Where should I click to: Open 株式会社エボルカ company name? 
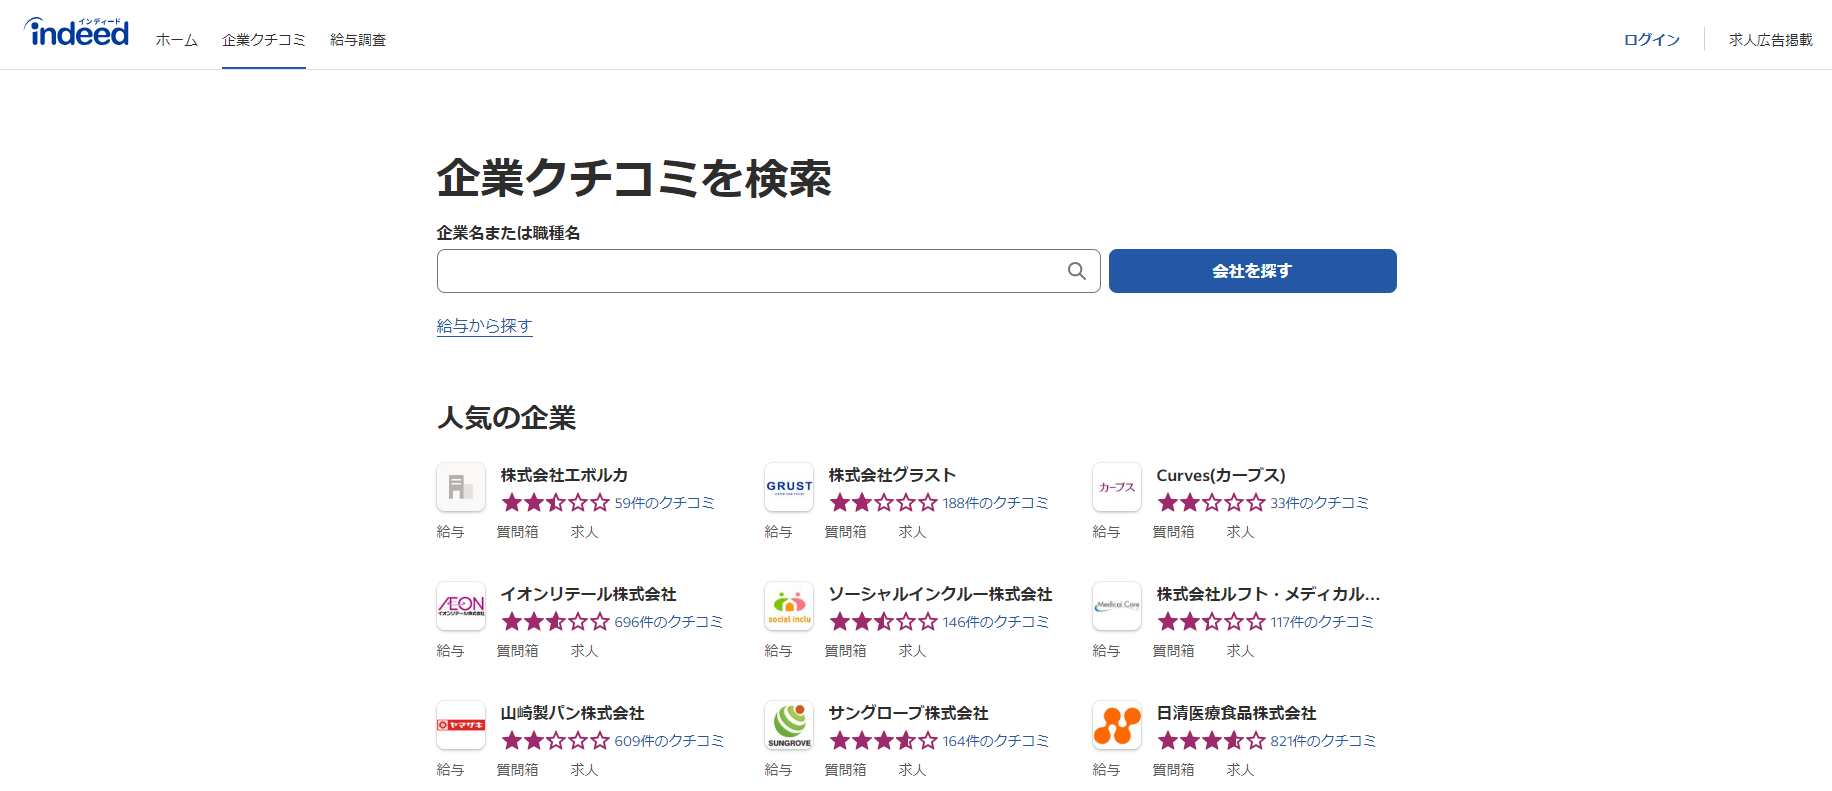564,475
